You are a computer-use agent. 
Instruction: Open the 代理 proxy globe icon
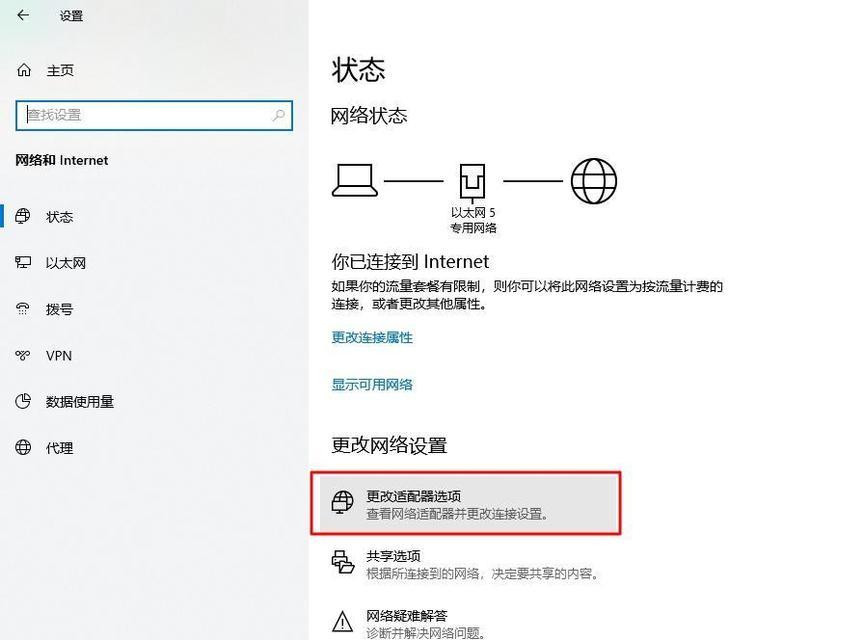[x=23, y=447]
